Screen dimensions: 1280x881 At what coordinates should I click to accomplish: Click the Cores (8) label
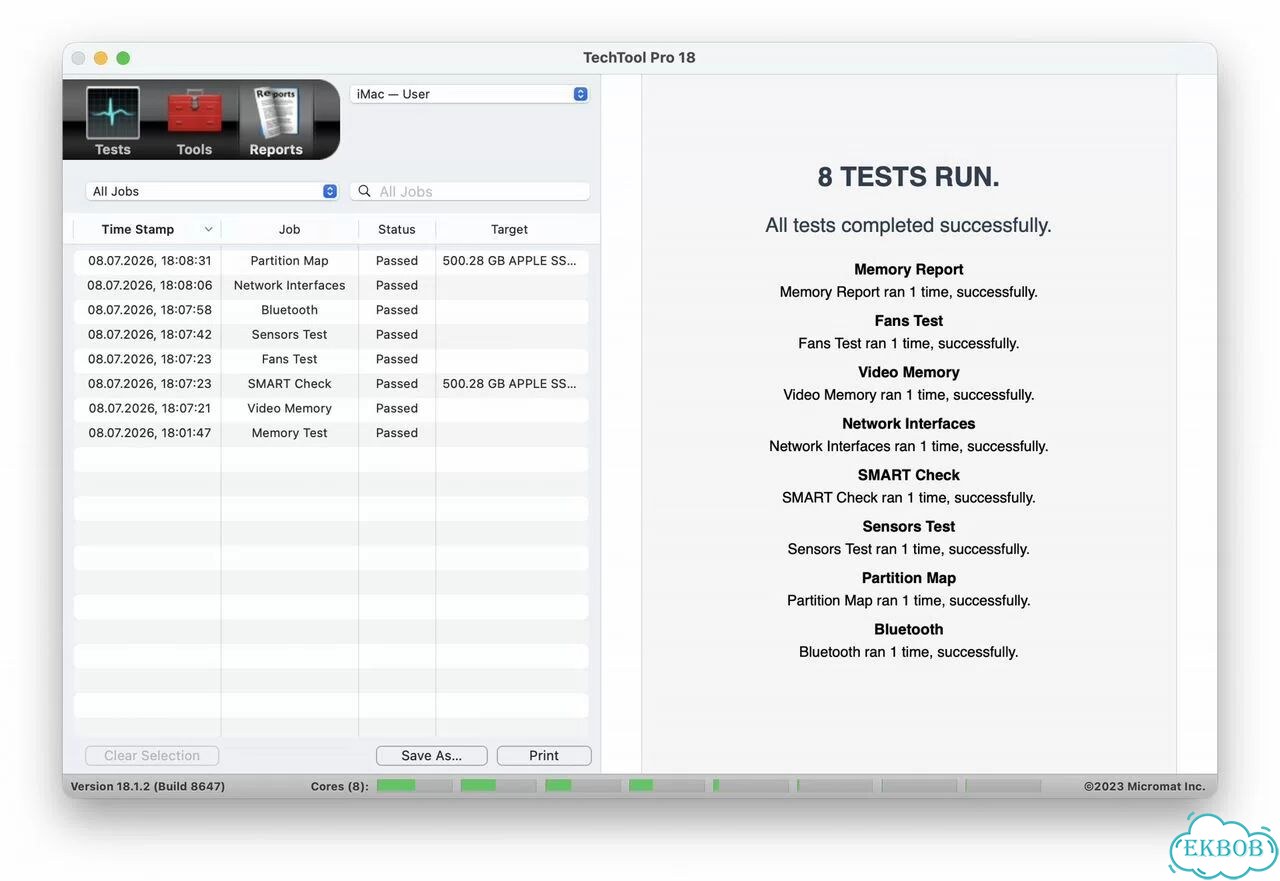click(339, 787)
